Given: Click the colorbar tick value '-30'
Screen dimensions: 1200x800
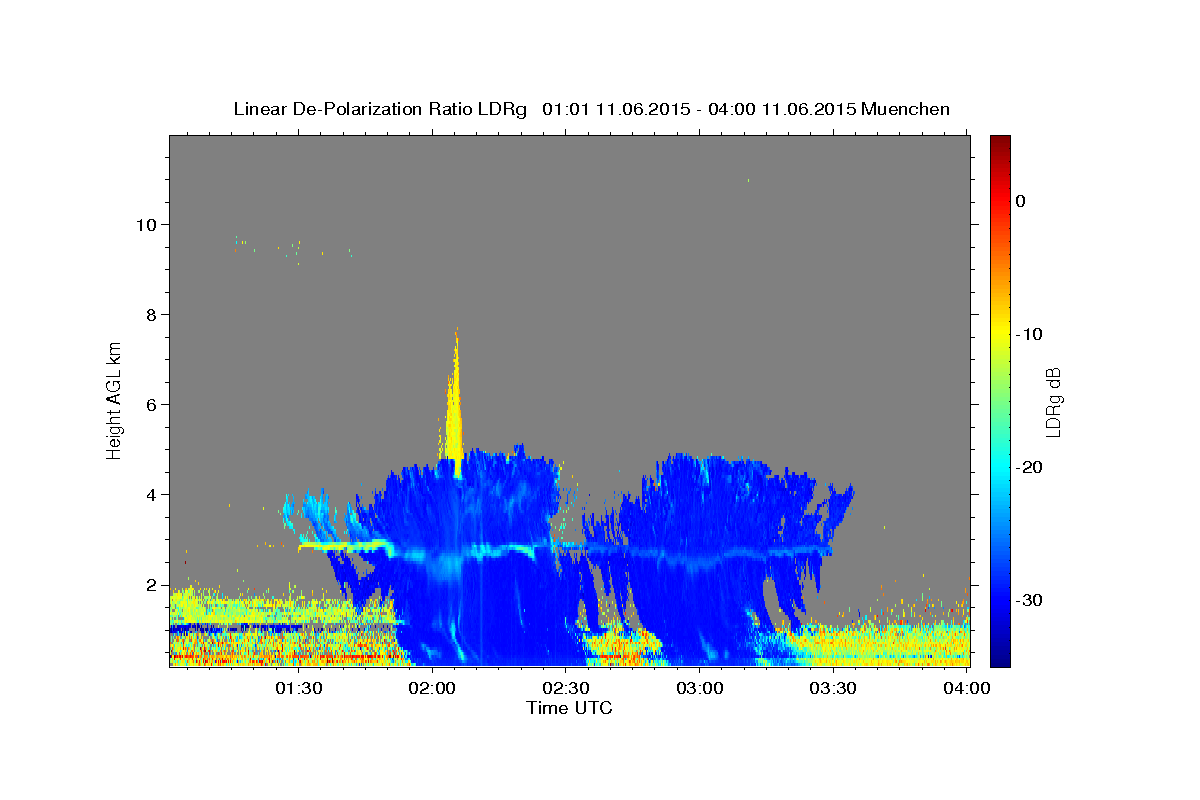Looking at the screenshot, I should pyautogui.click(x=1029, y=600).
